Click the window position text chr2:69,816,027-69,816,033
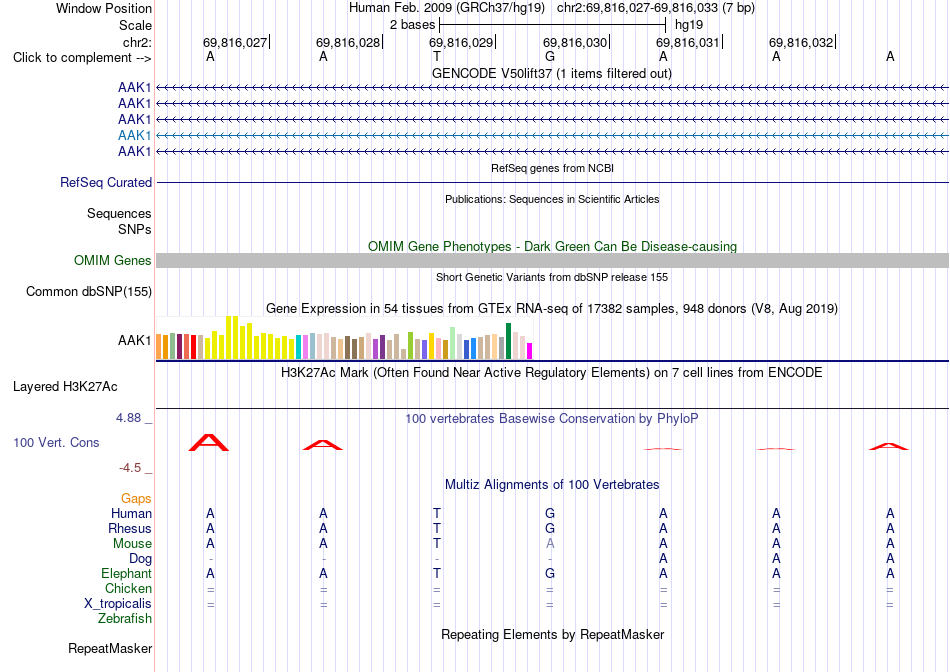The image size is (950, 672). 637,8
